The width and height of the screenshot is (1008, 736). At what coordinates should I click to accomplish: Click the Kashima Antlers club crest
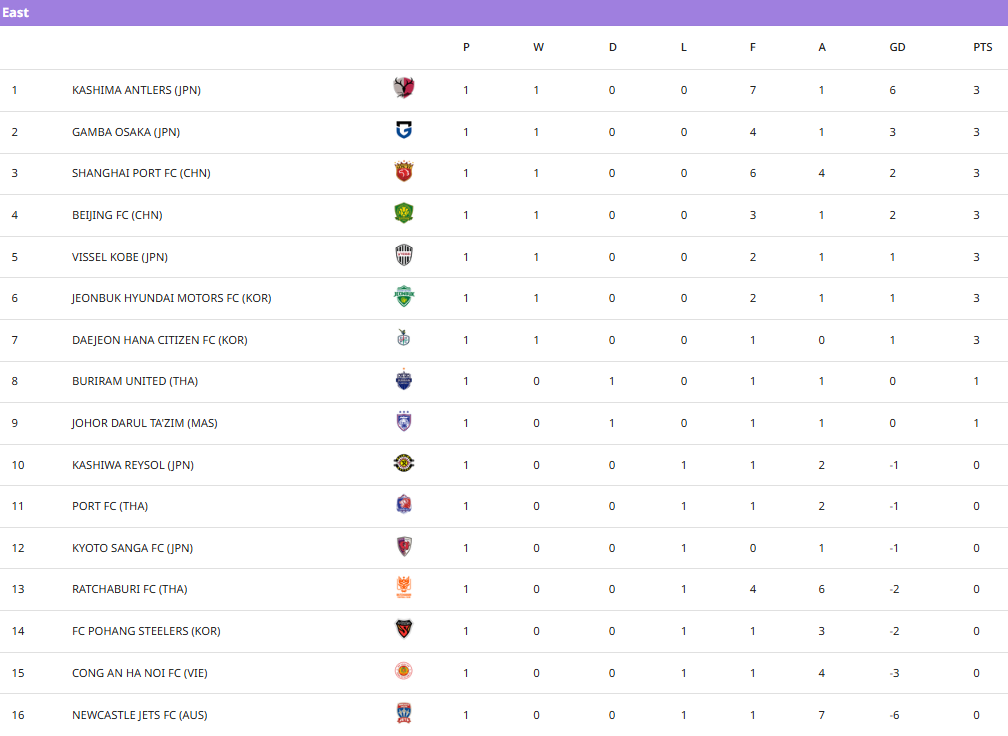pos(404,87)
